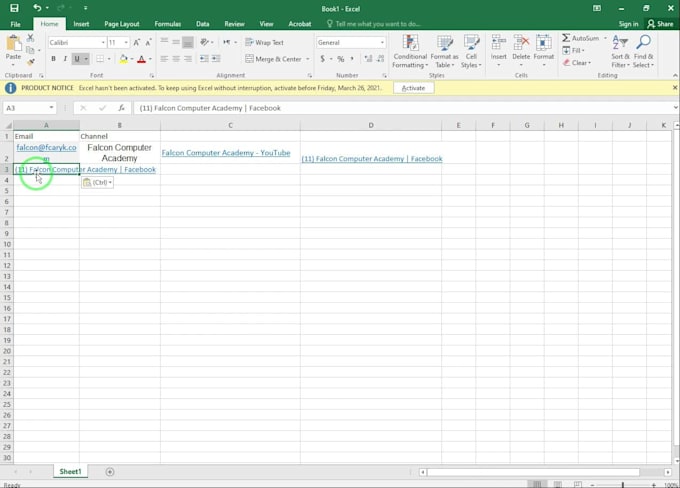Open Cell Styles gallery
680x488 pixels.
click(471, 52)
